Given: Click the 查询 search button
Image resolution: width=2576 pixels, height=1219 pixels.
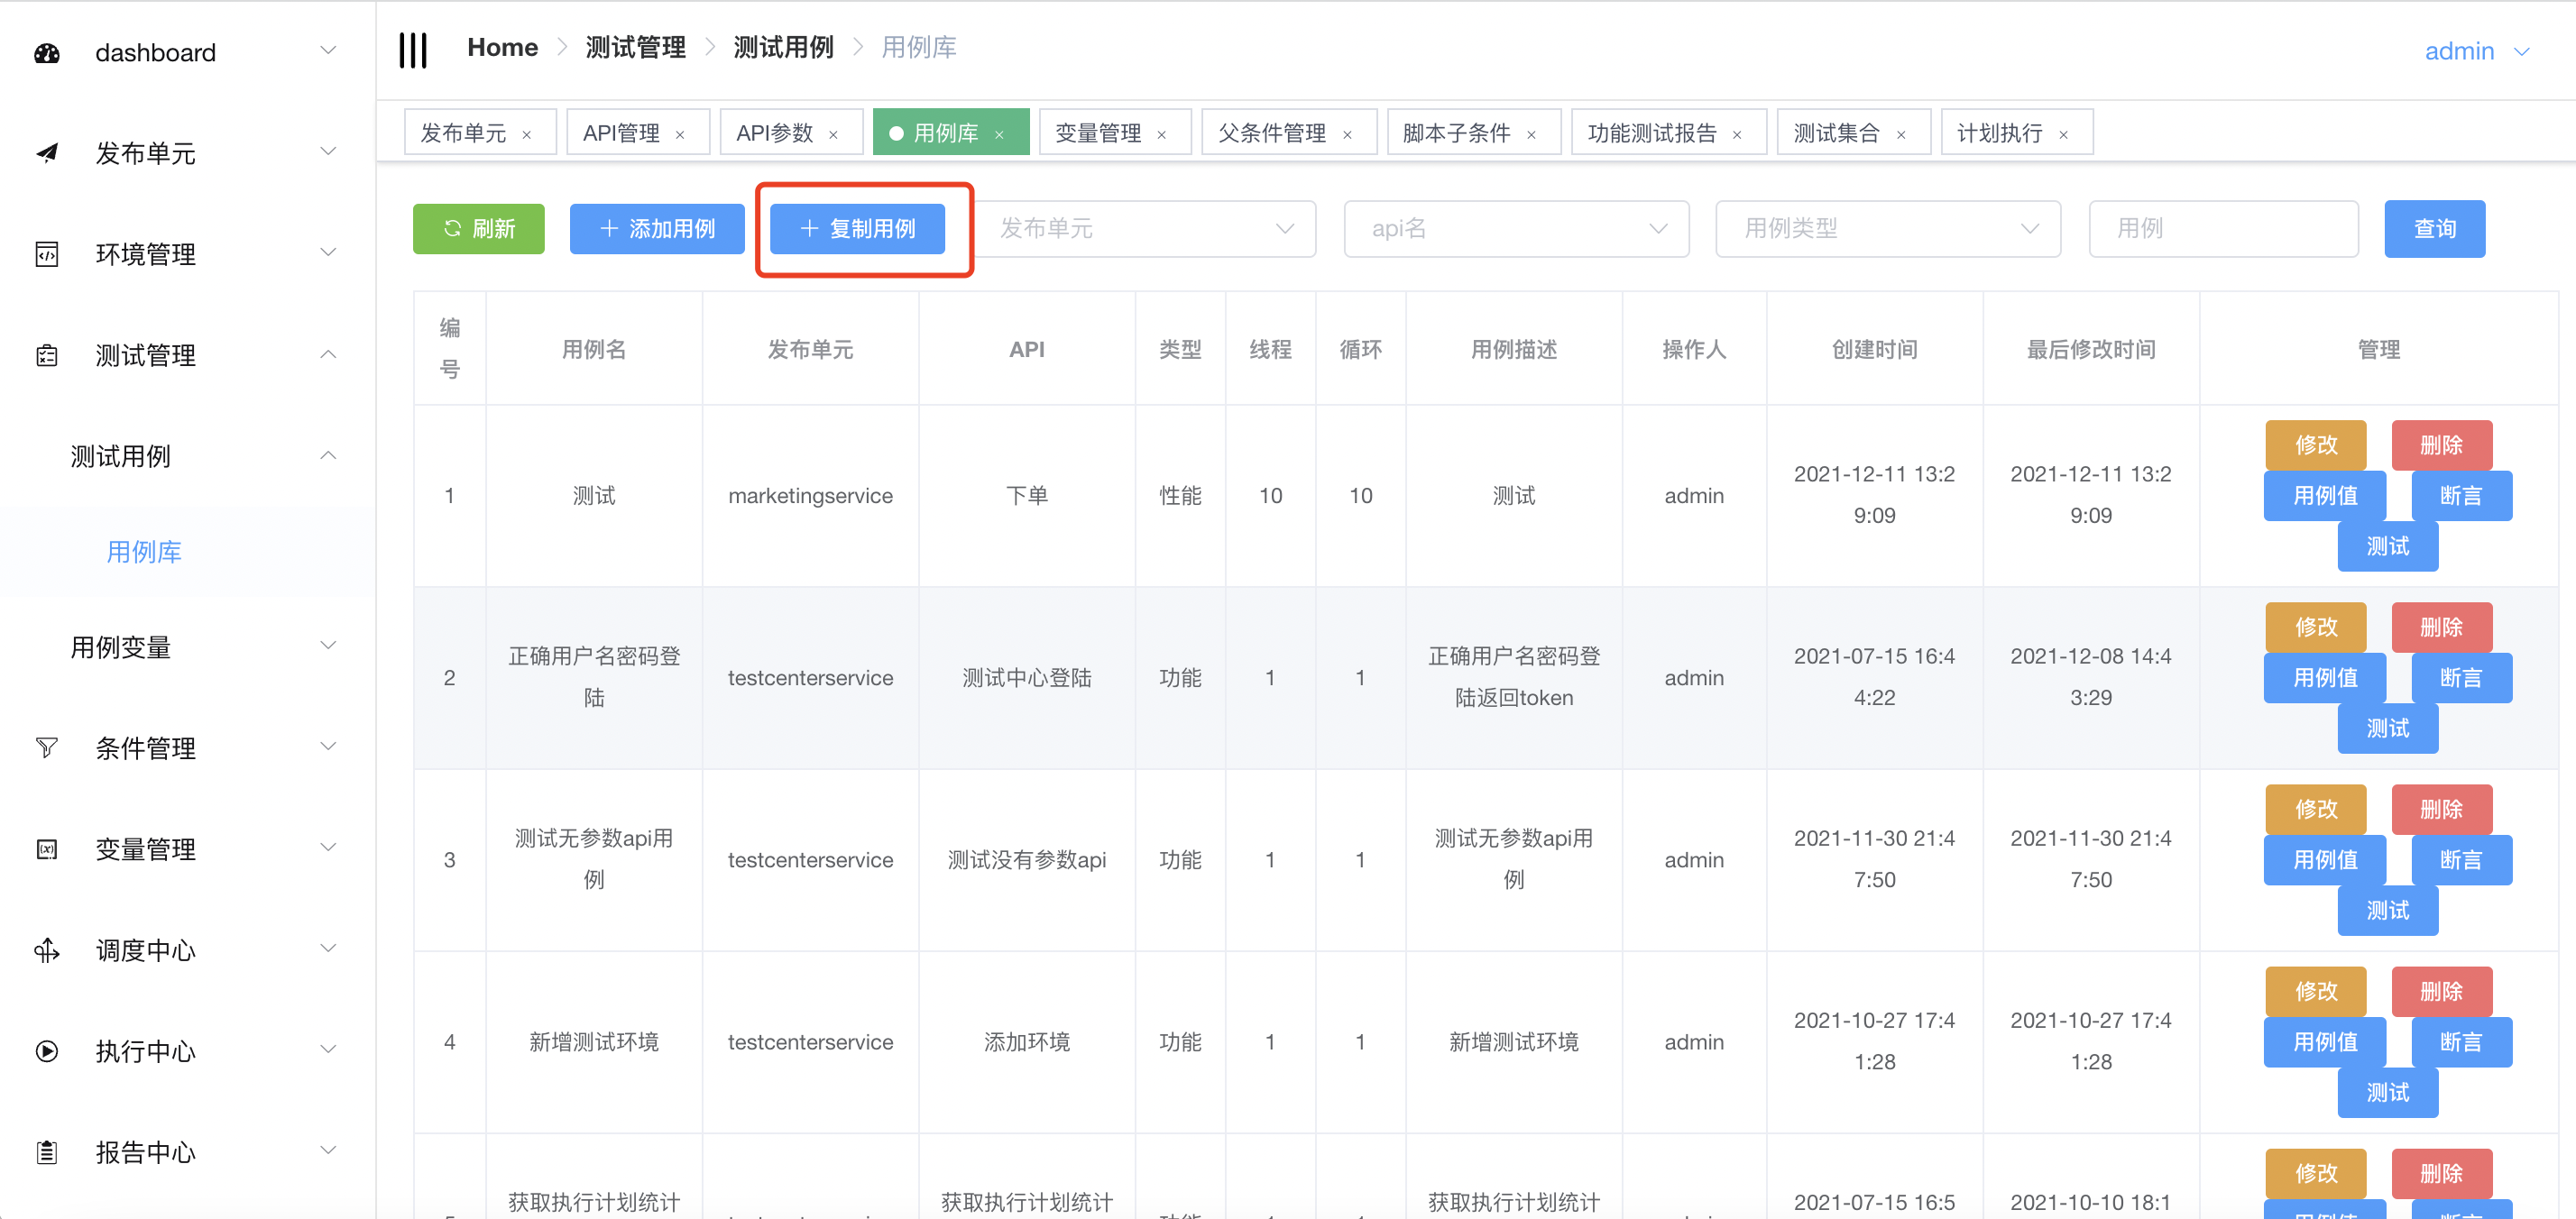Looking at the screenshot, I should point(2434,229).
